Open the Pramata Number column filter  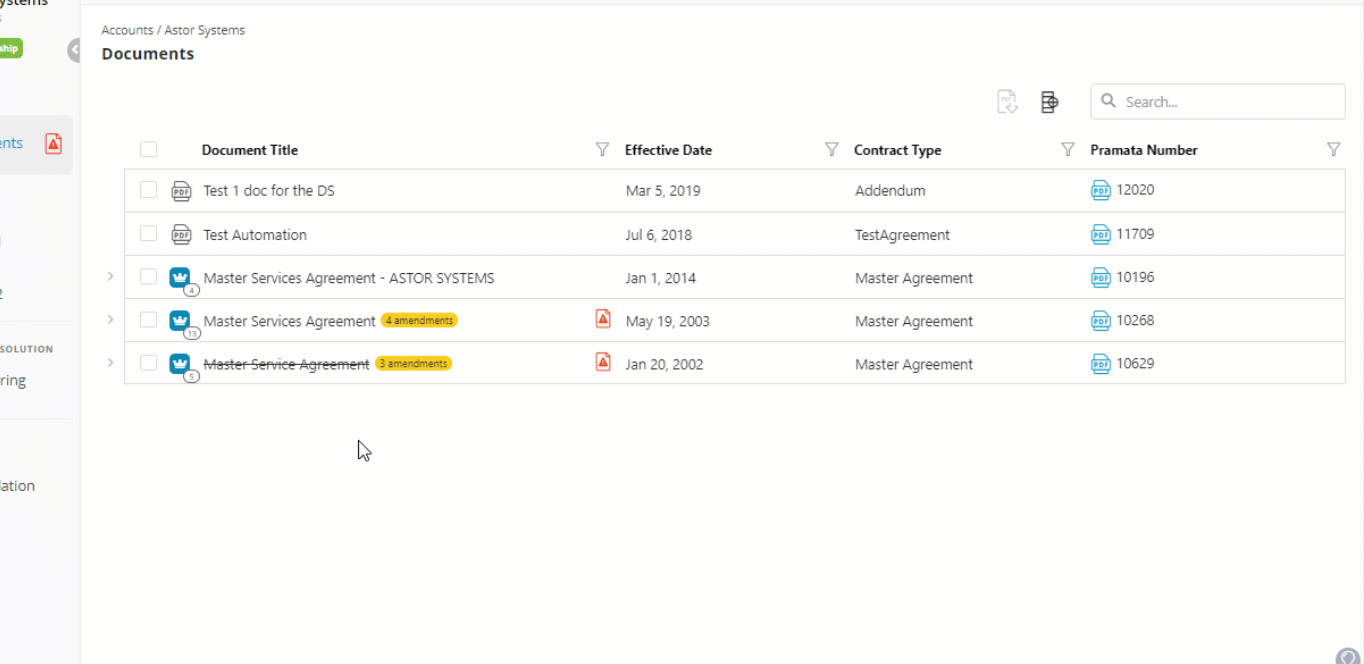click(x=1333, y=149)
